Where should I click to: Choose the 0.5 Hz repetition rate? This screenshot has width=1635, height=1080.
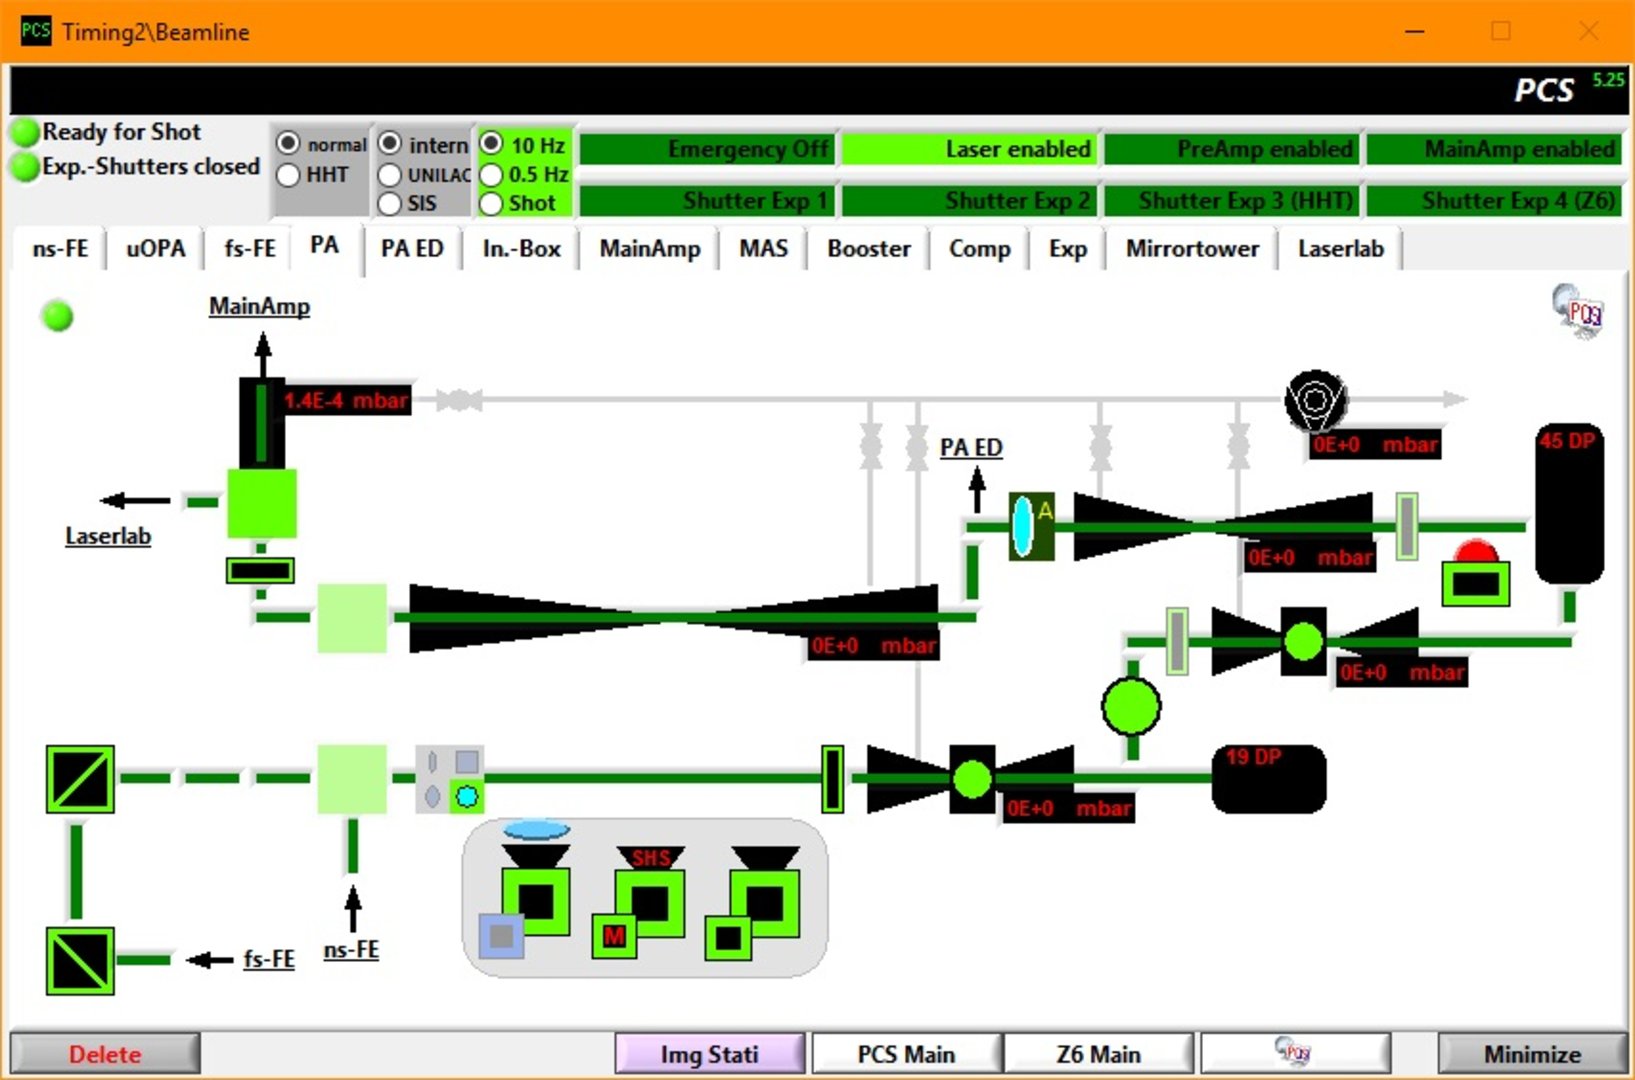[491, 175]
